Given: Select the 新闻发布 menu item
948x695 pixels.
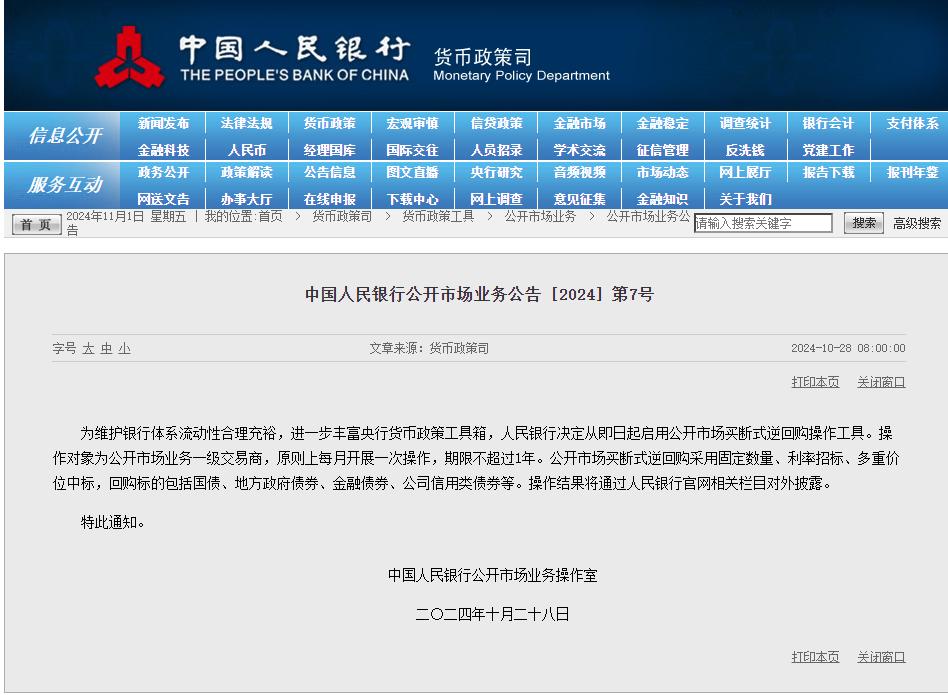Looking at the screenshot, I should (x=163, y=124).
